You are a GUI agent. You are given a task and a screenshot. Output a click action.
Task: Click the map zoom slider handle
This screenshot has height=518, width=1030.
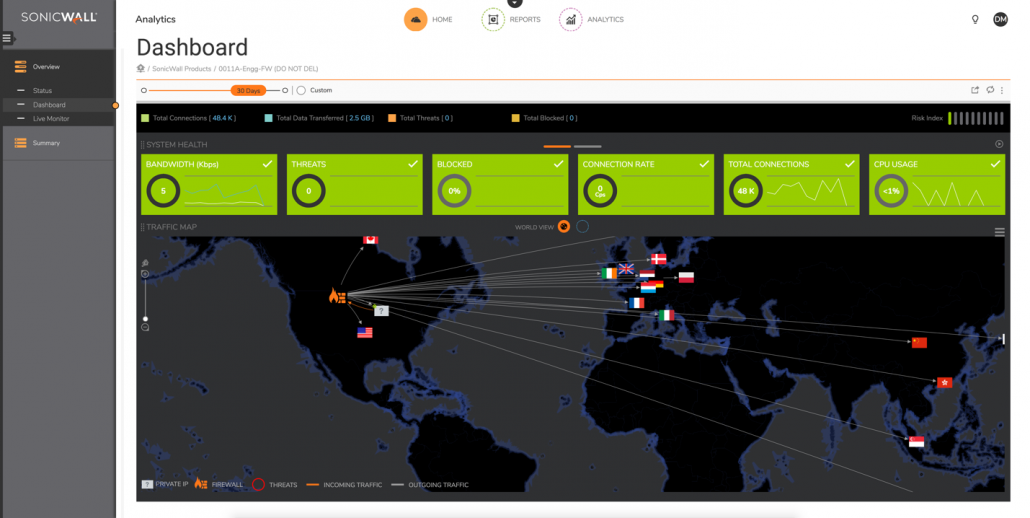click(x=145, y=318)
